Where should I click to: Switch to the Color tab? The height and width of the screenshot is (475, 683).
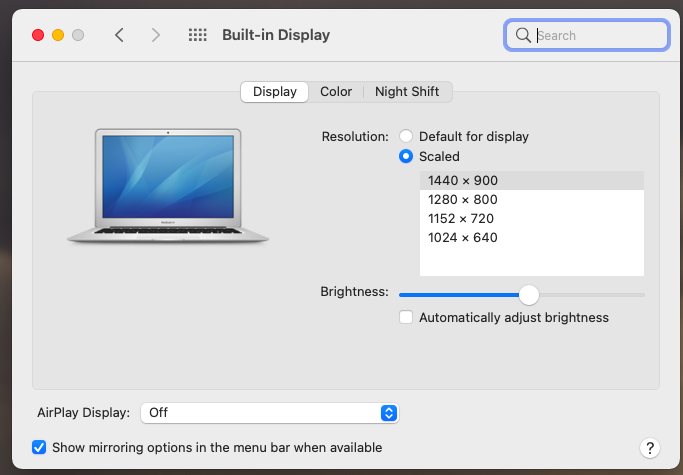point(336,92)
